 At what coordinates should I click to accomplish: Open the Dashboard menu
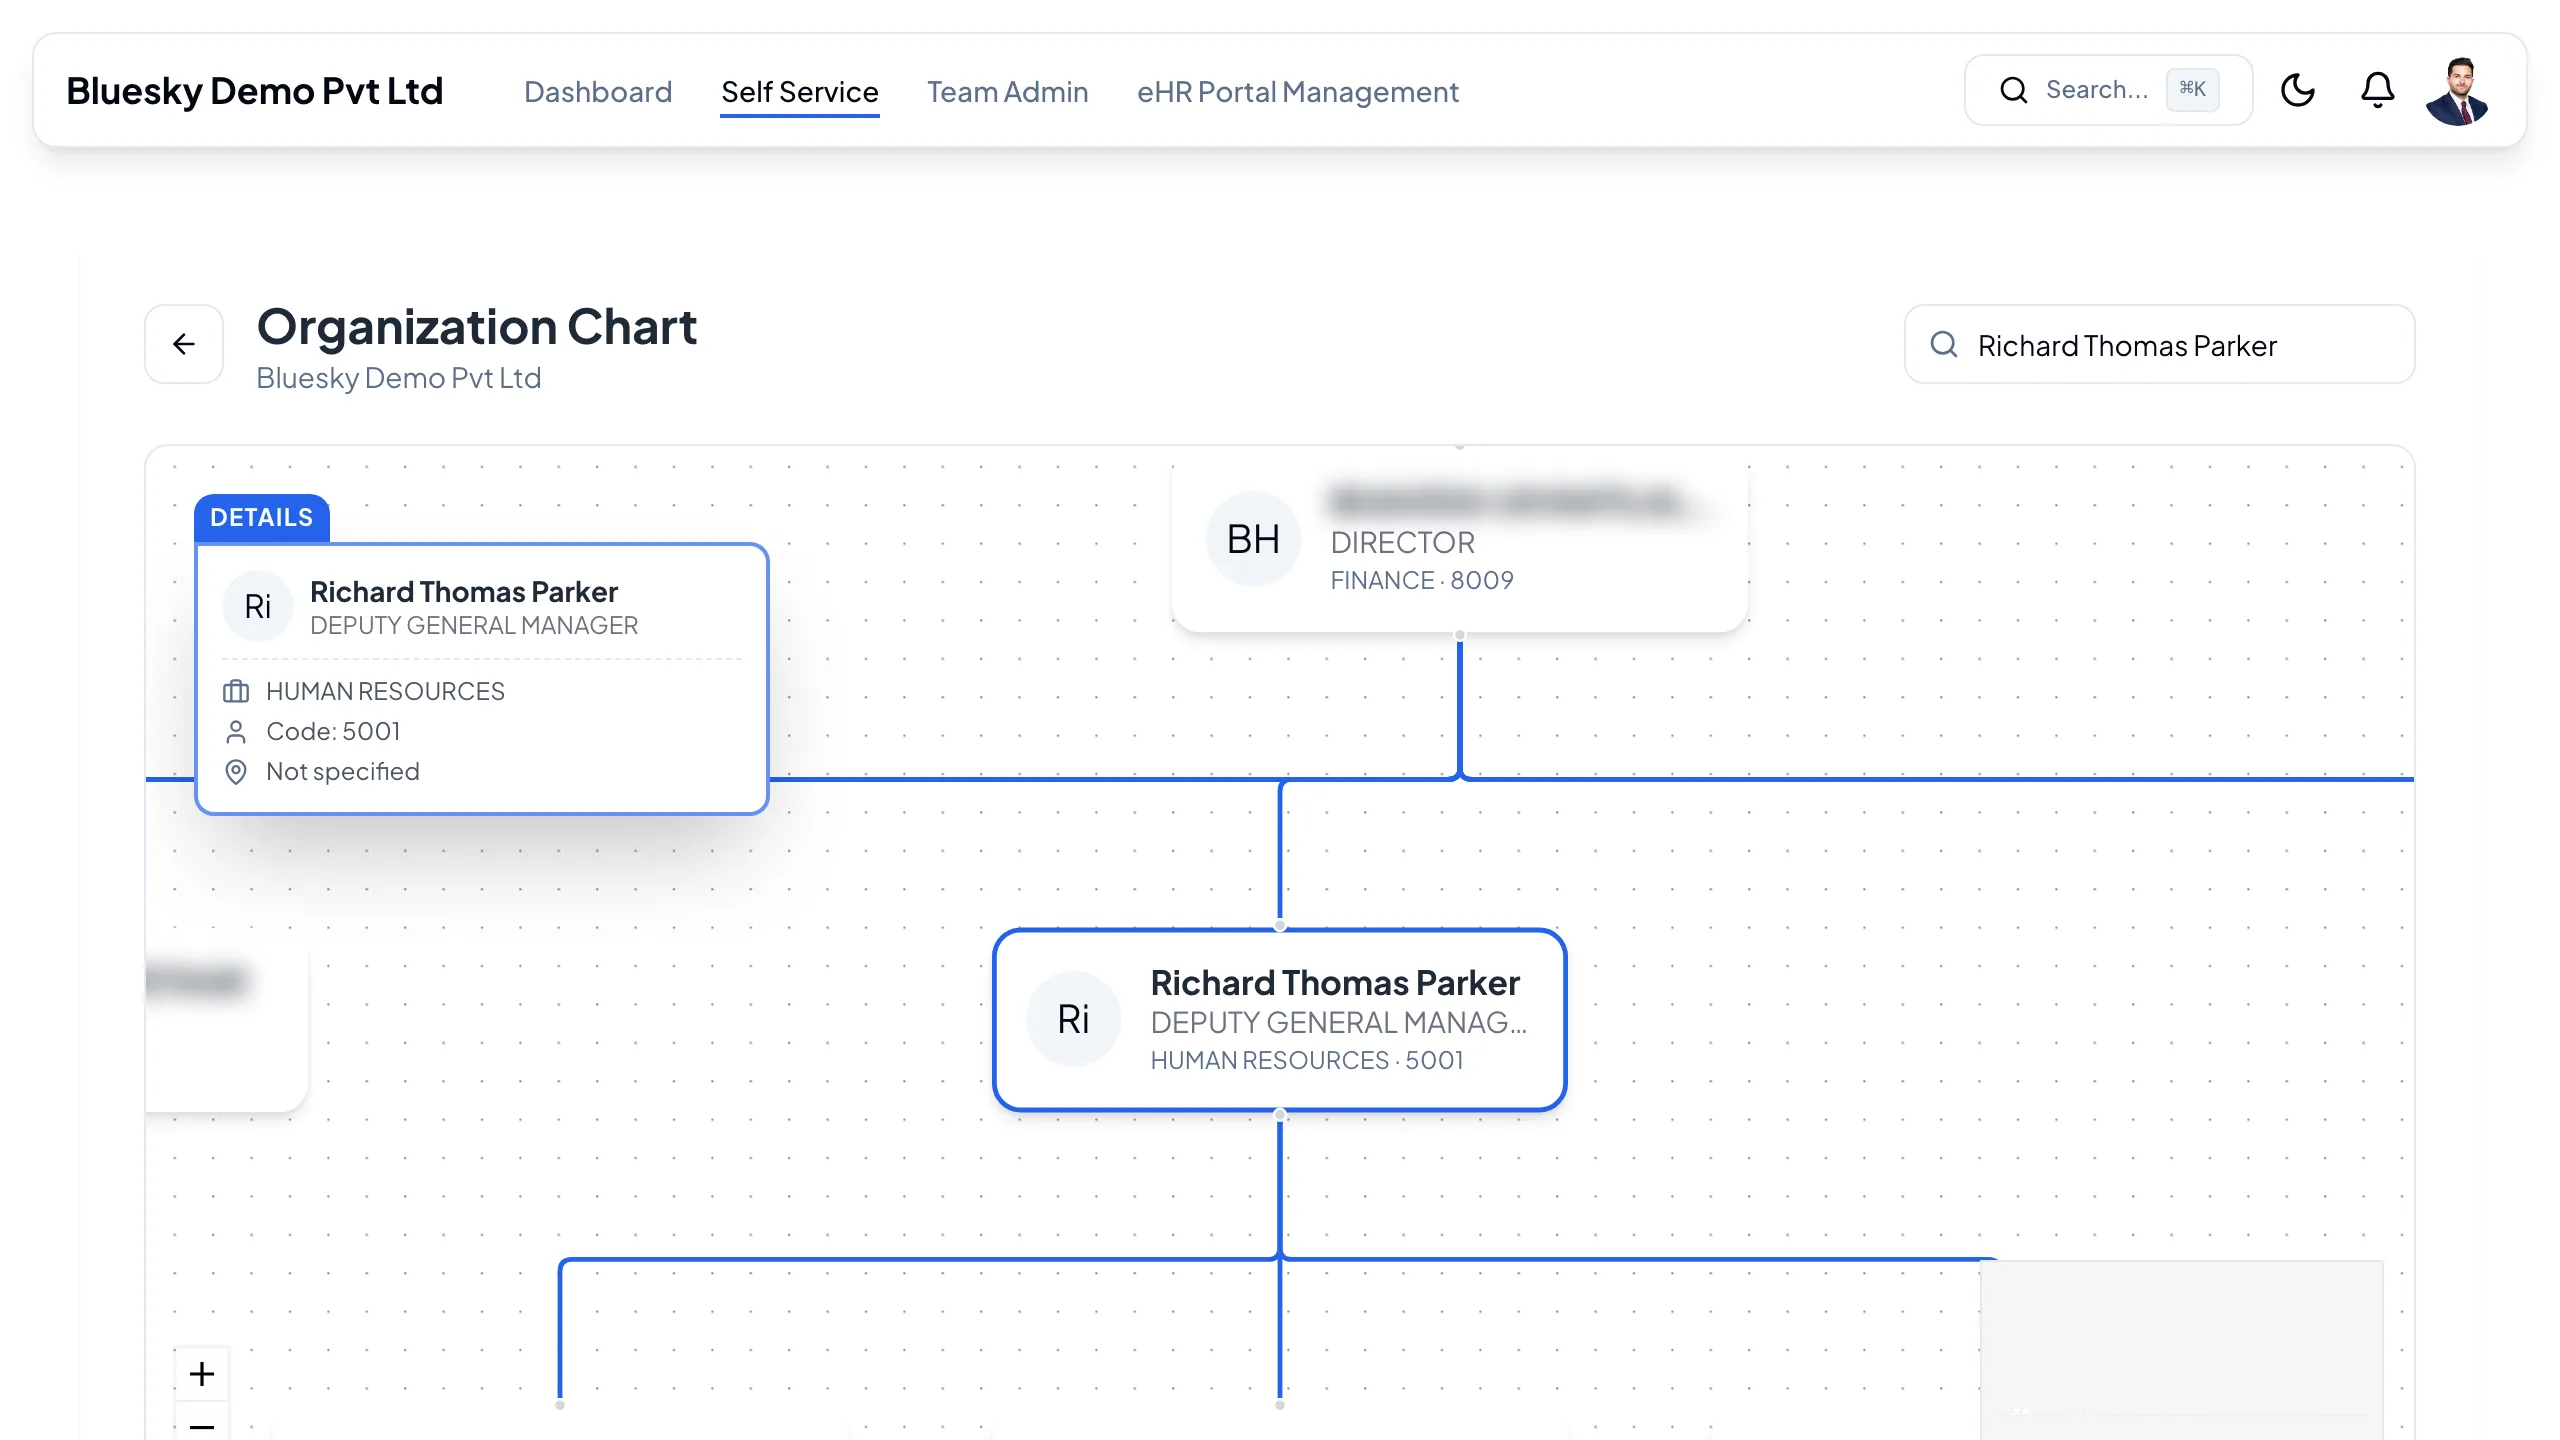click(x=598, y=92)
